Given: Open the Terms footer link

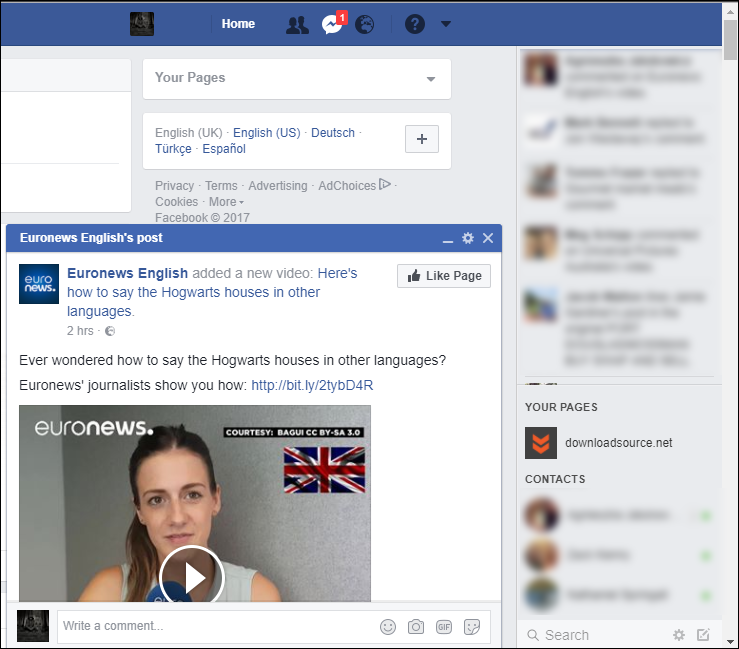Looking at the screenshot, I should click(x=221, y=186).
